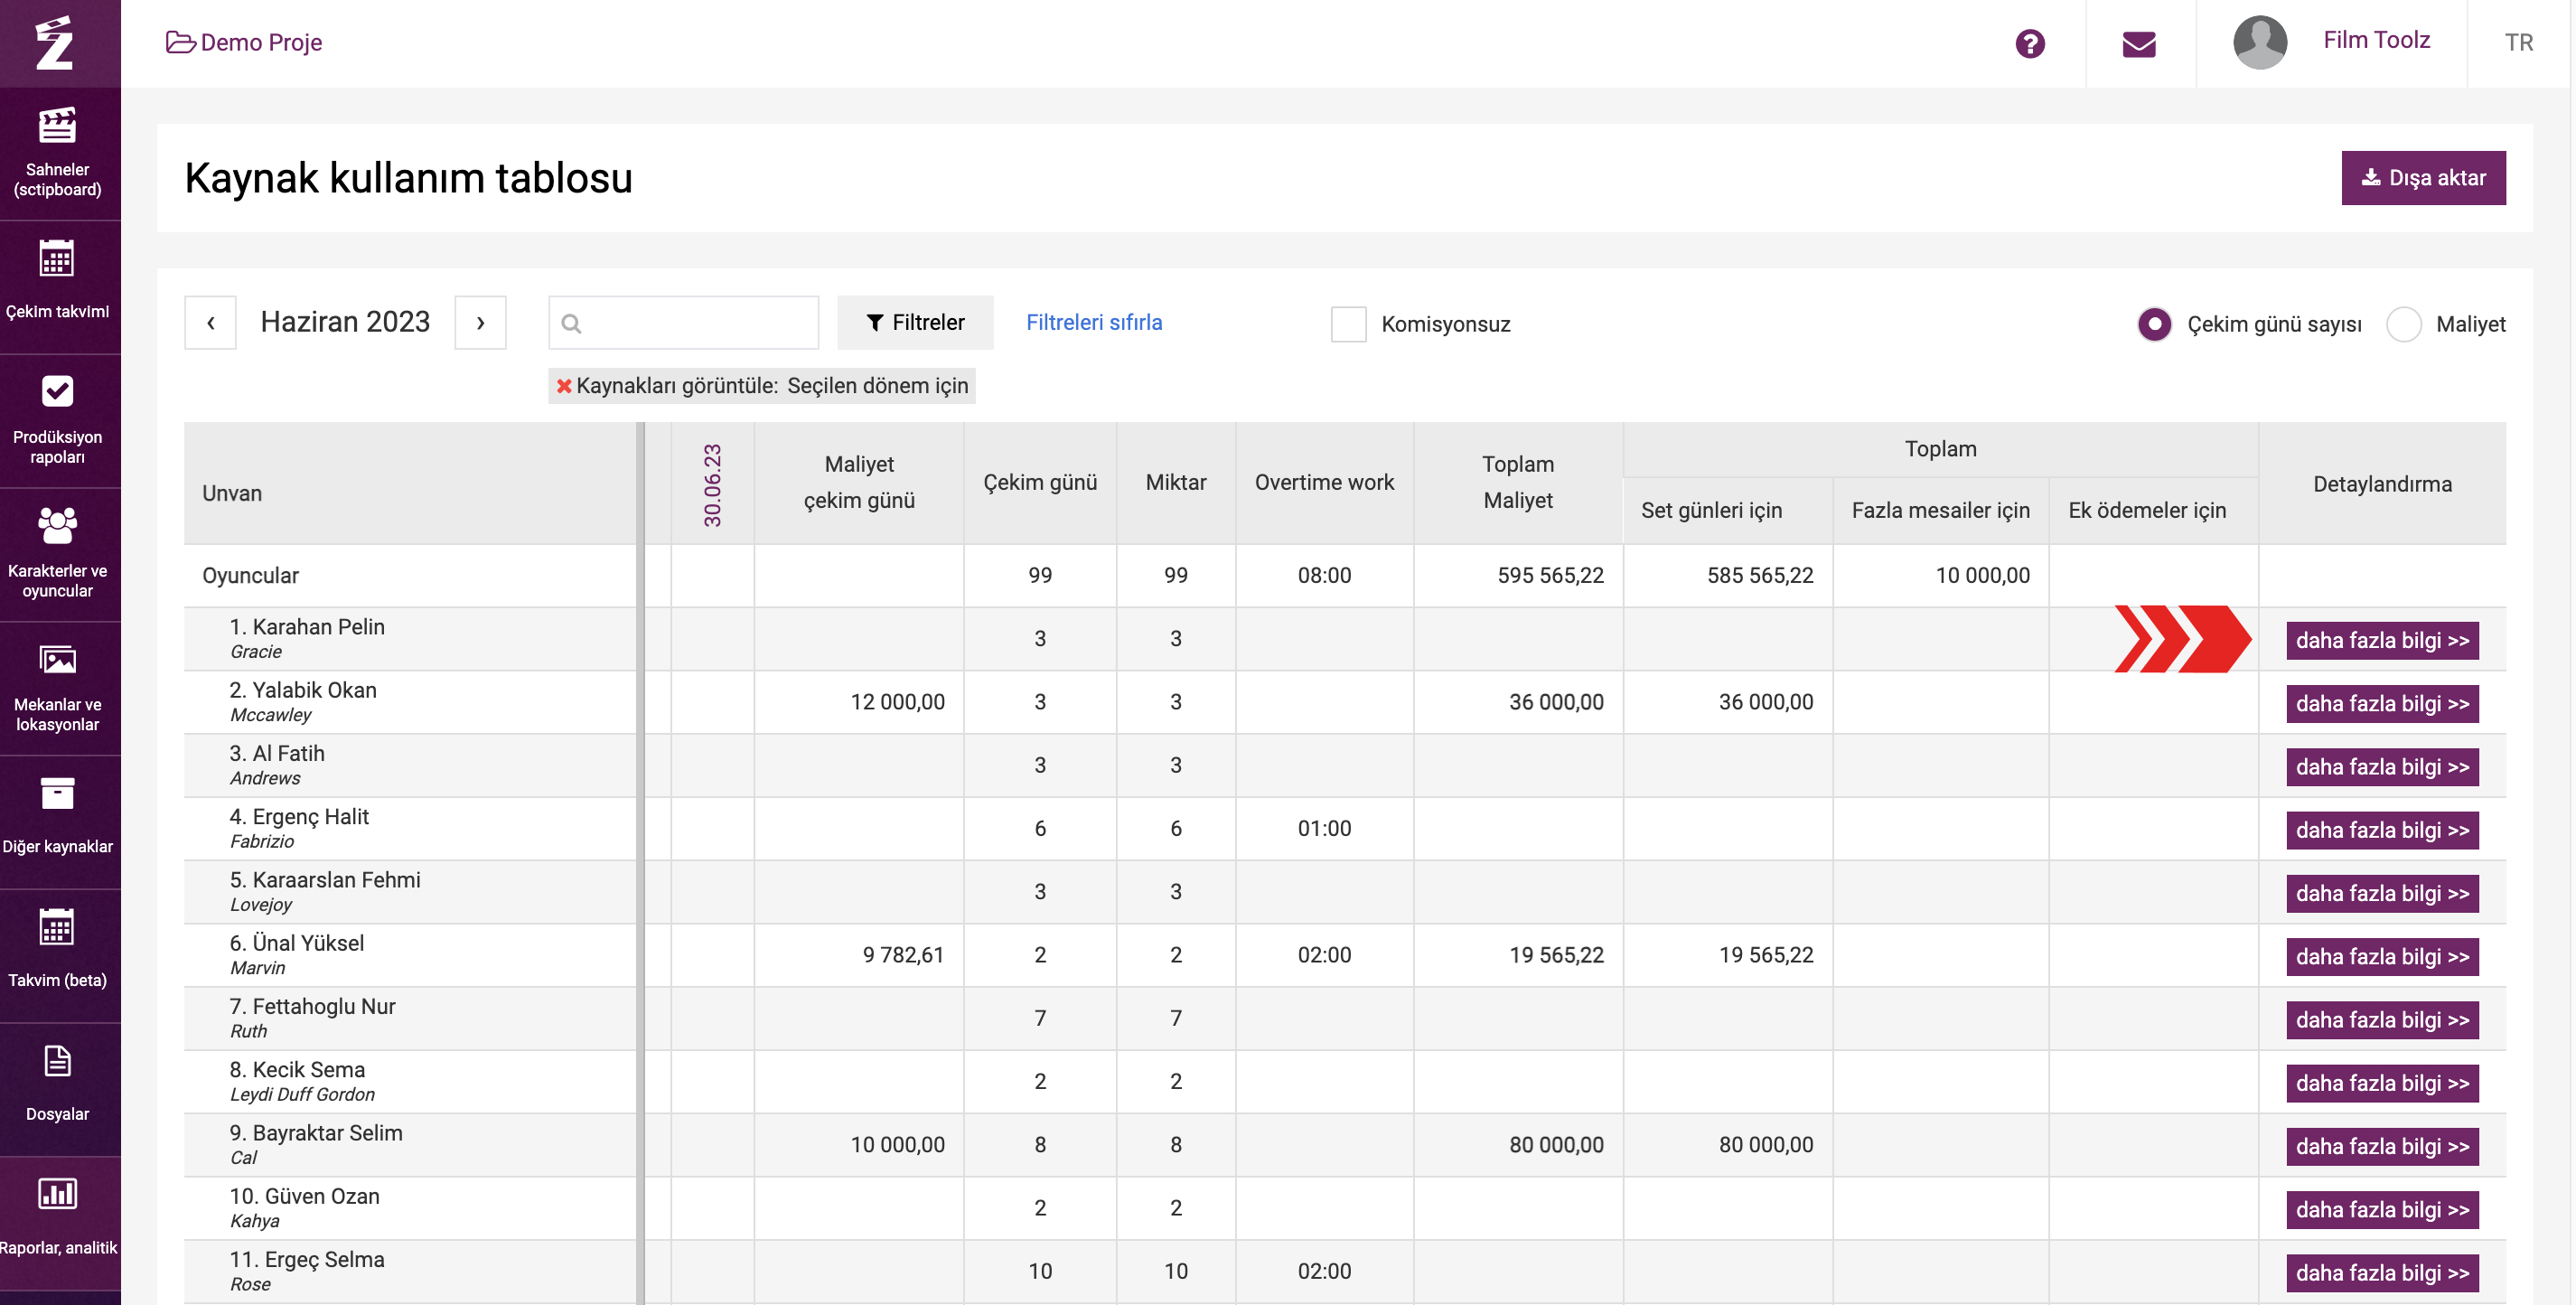The image size is (2576, 1305).
Task: Click the Dışa aktar export button
Action: point(2423,178)
